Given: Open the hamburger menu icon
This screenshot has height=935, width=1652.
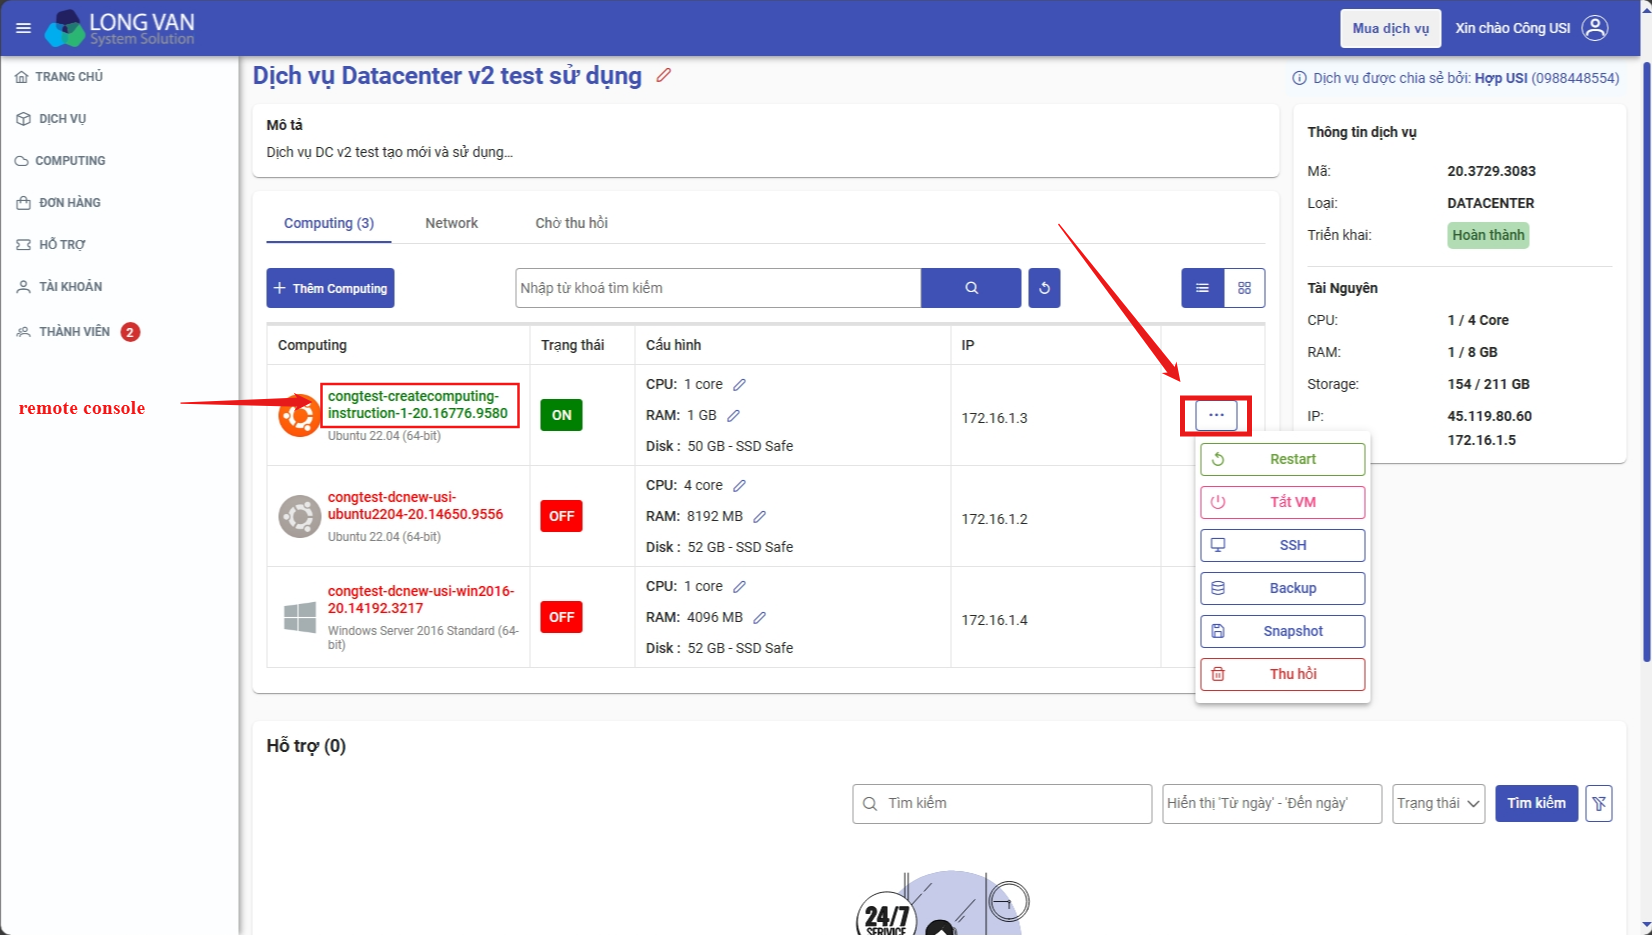Looking at the screenshot, I should (x=23, y=28).
